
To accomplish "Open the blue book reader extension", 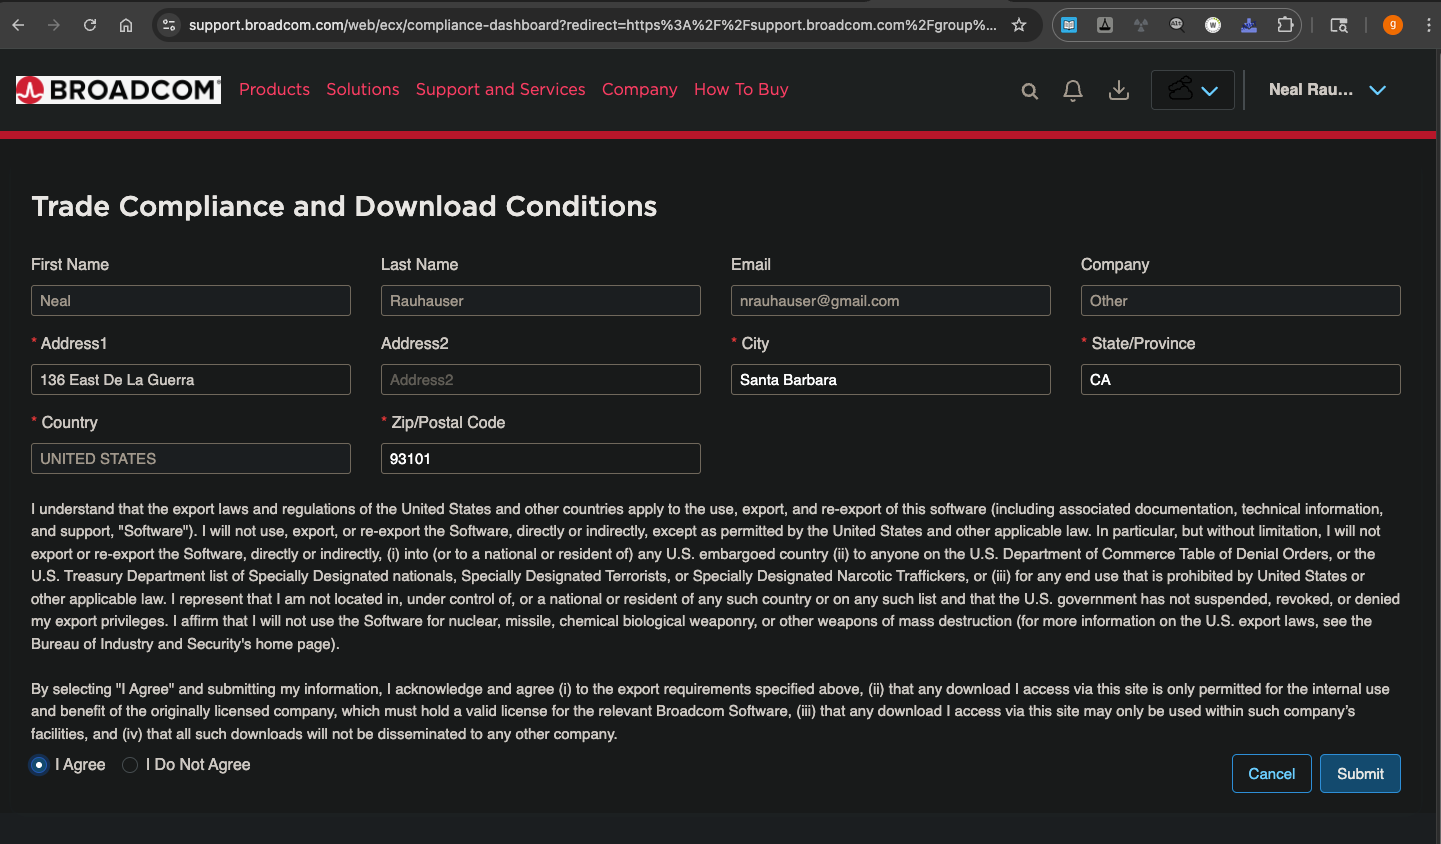I will 1069,25.
